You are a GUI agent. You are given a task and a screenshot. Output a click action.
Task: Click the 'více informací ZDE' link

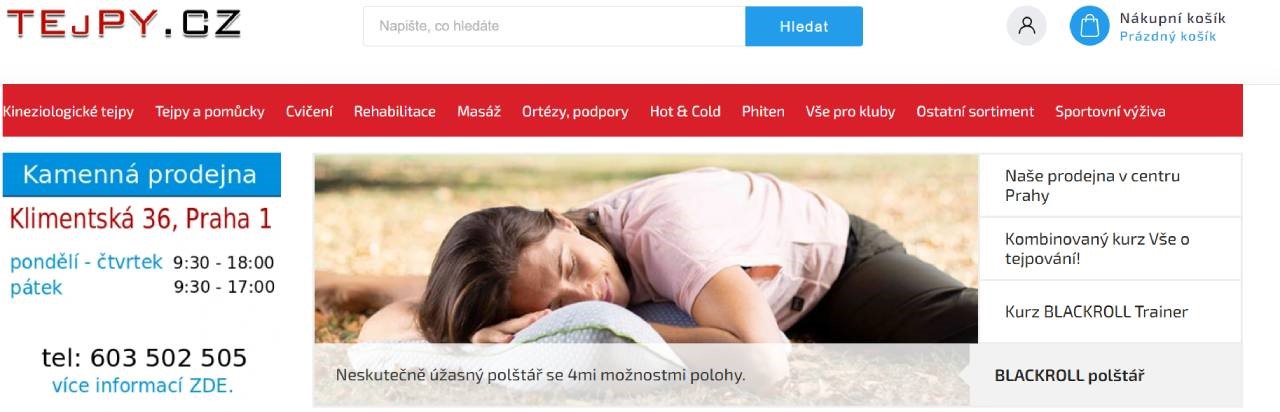click(142, 385)
